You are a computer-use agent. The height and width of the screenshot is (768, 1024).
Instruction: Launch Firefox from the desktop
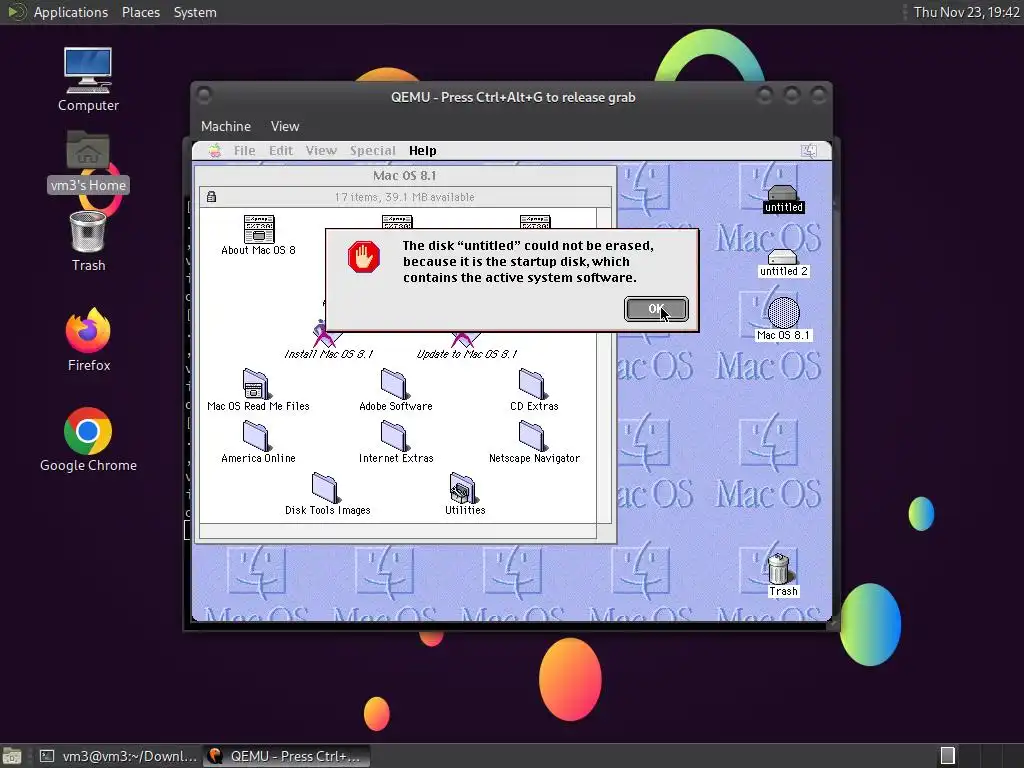(x=88, y=340)
